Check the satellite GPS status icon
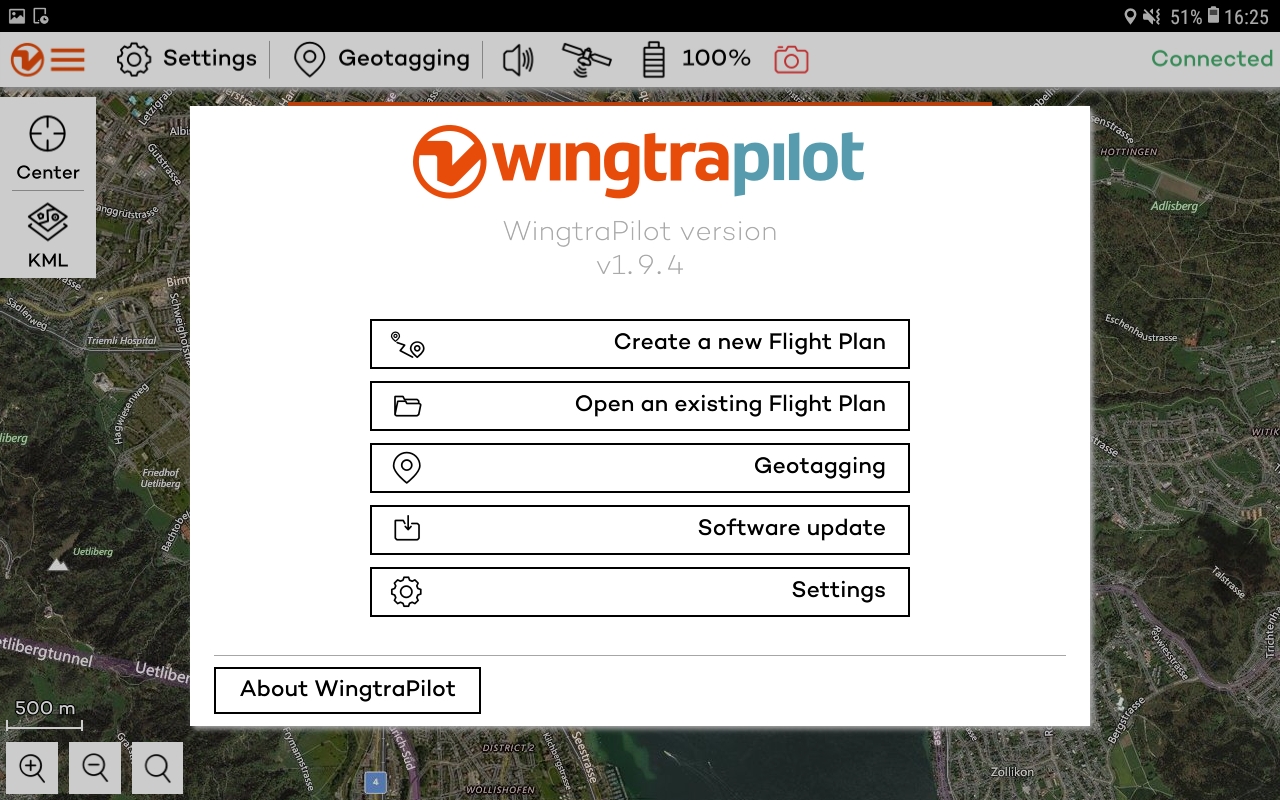 [x=587, y=60]
